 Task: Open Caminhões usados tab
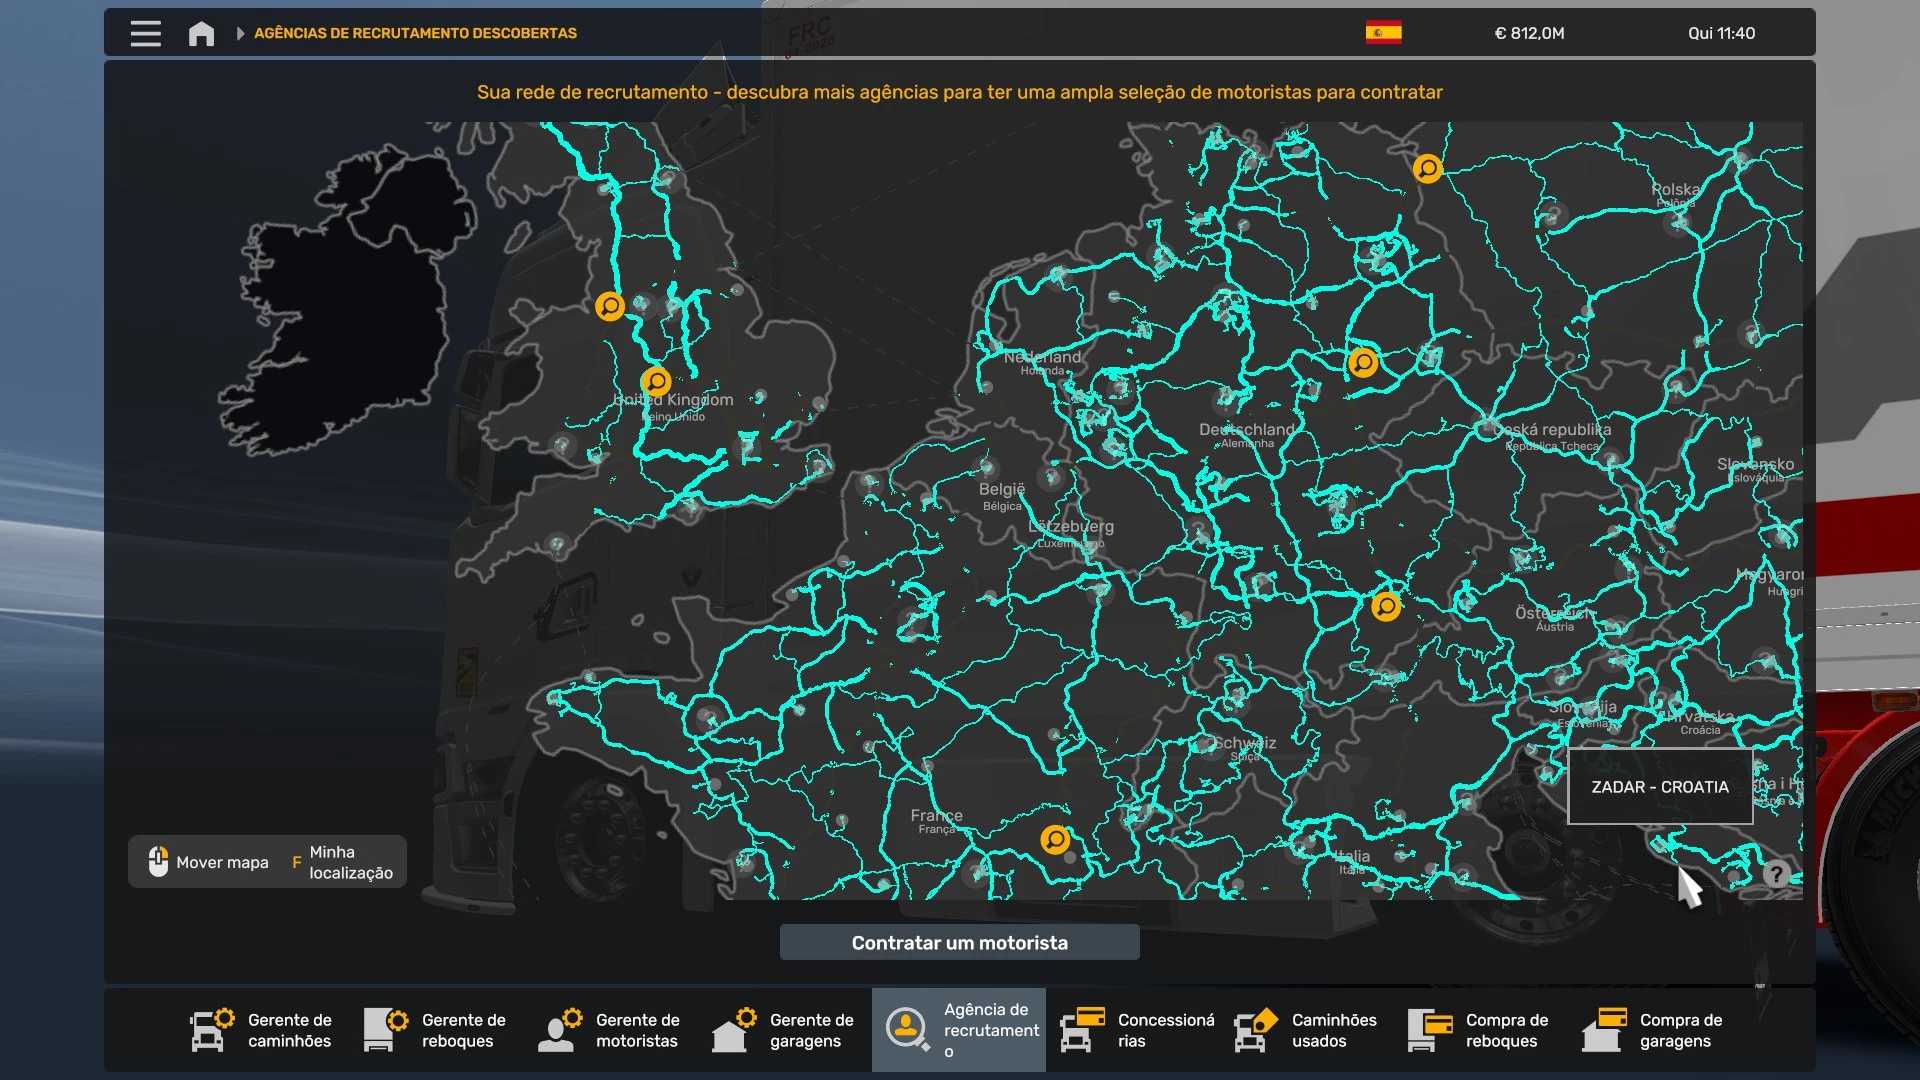click(1306, 1030)
